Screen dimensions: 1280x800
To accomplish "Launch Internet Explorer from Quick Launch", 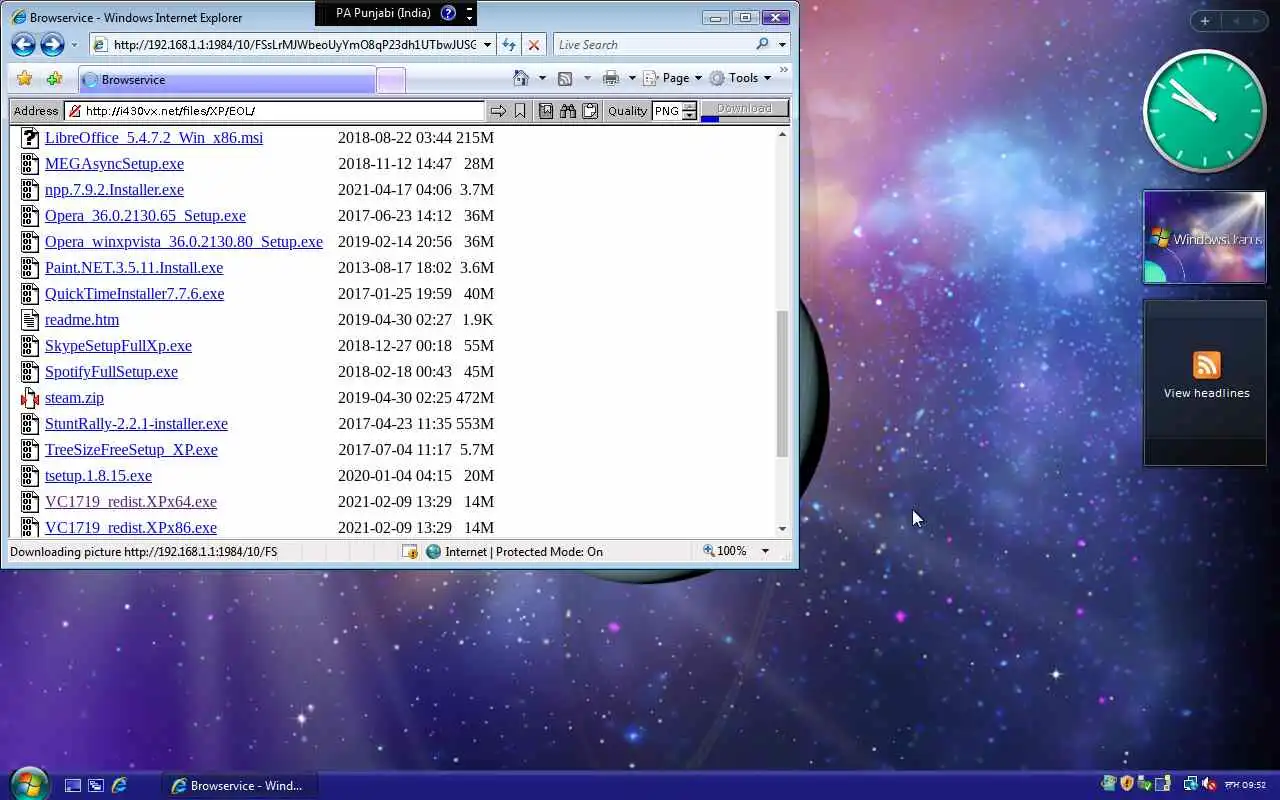I will tap(119, 786).
